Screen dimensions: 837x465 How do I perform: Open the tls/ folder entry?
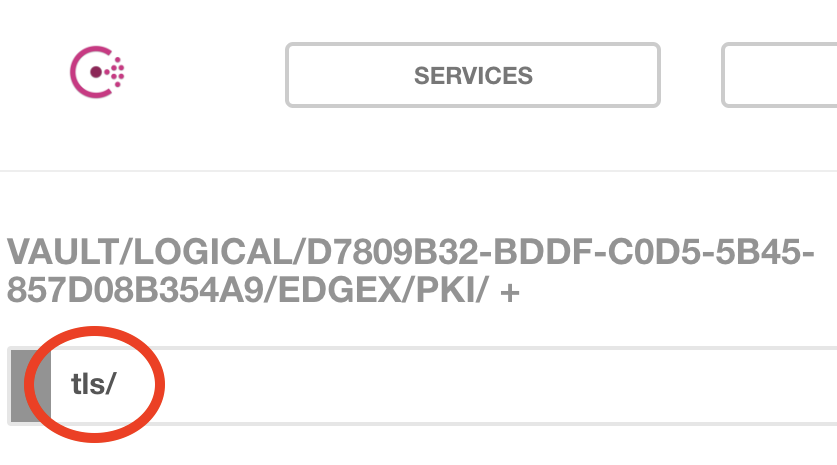coord(93,385)
